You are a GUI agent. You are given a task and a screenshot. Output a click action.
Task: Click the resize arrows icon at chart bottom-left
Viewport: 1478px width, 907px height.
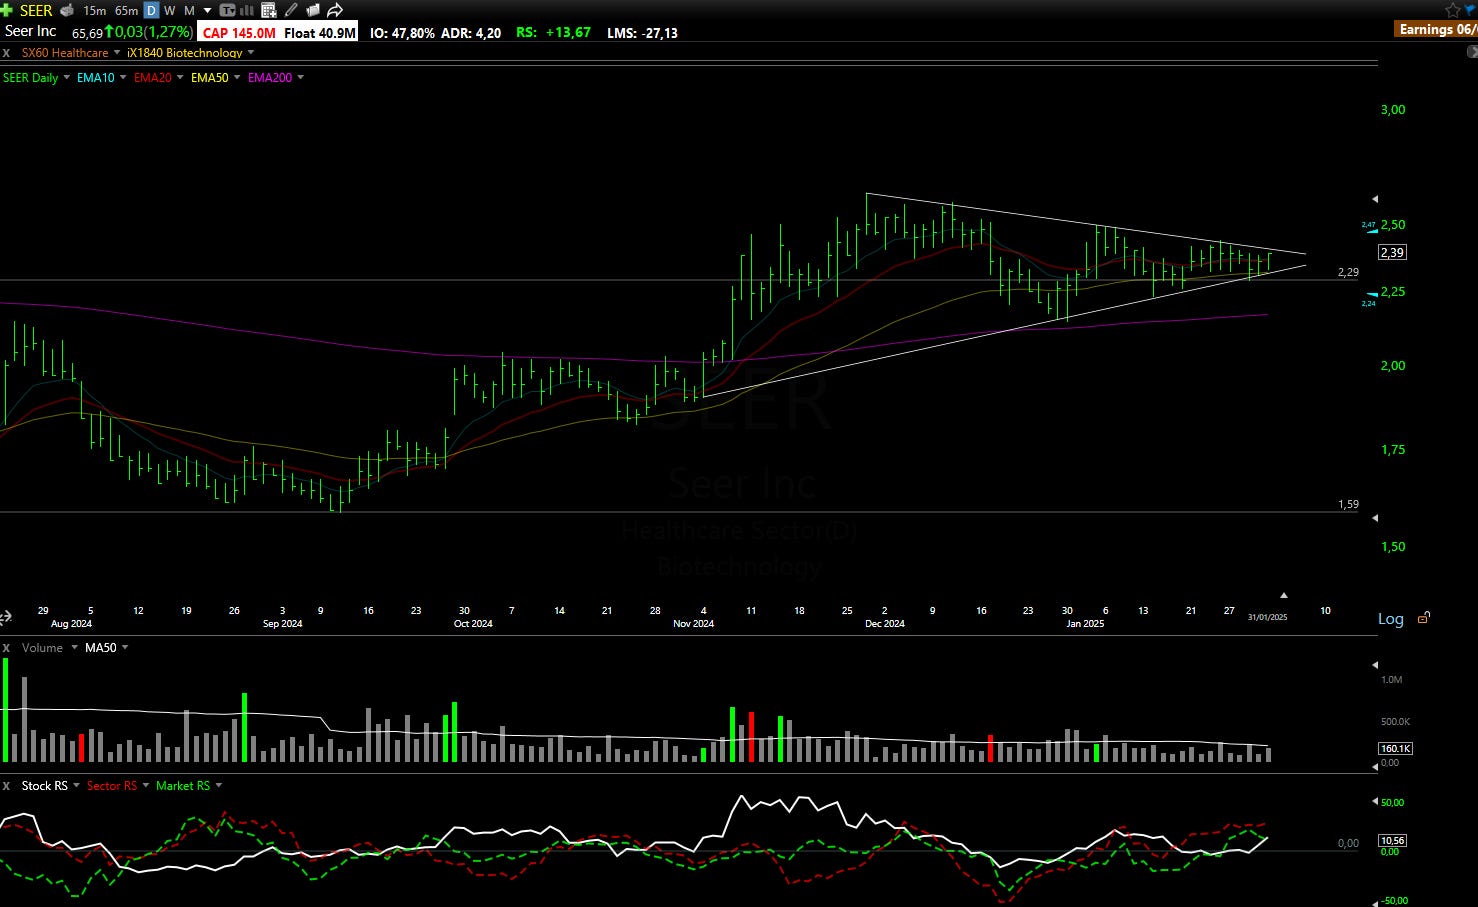[x=5, y=618]
